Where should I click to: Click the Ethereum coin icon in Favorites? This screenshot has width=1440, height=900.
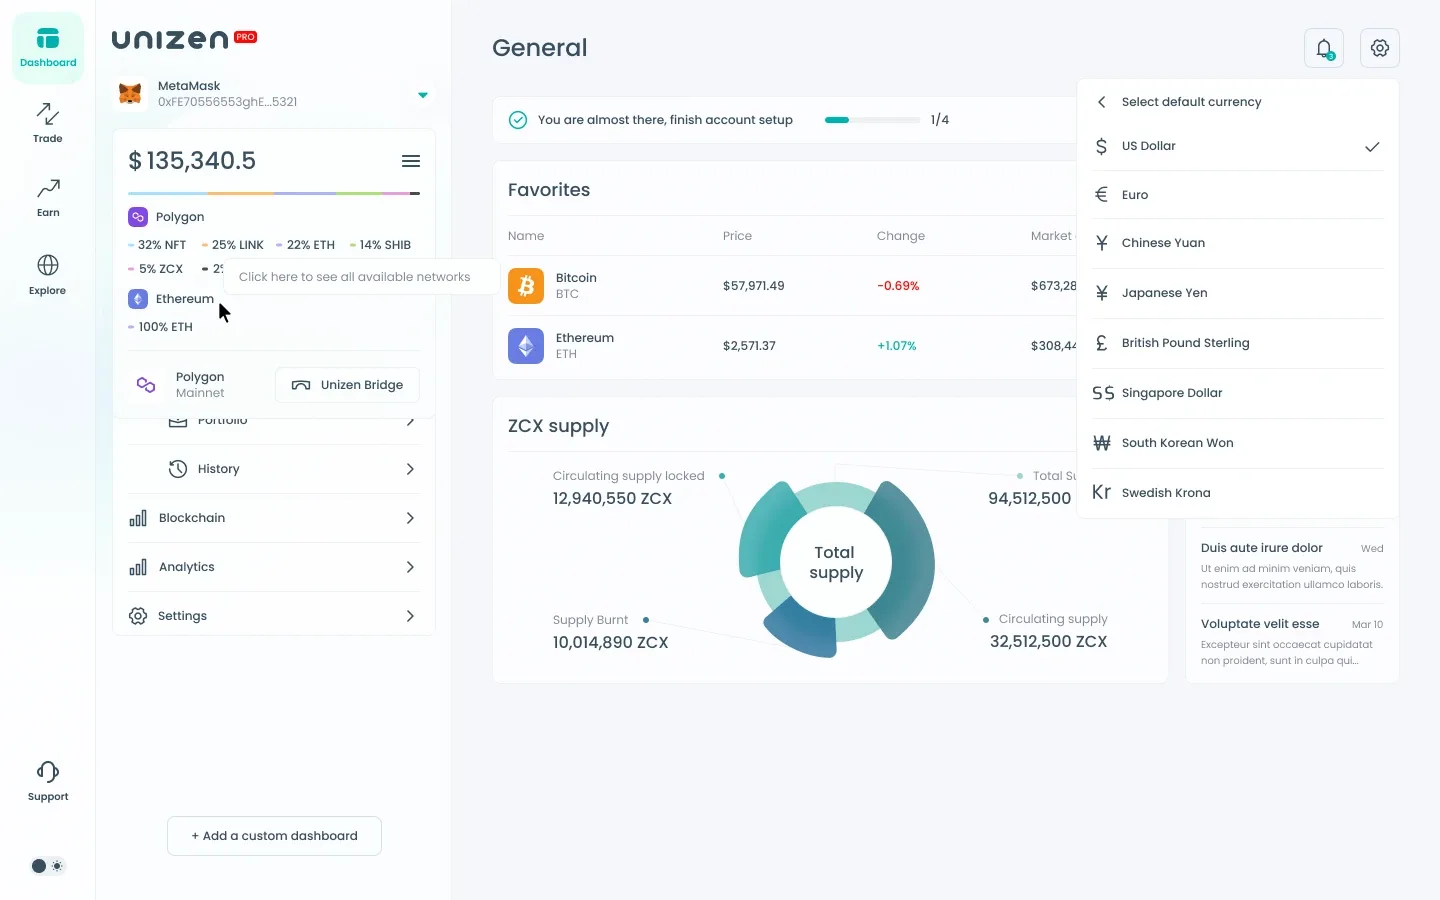coord(526,346)
